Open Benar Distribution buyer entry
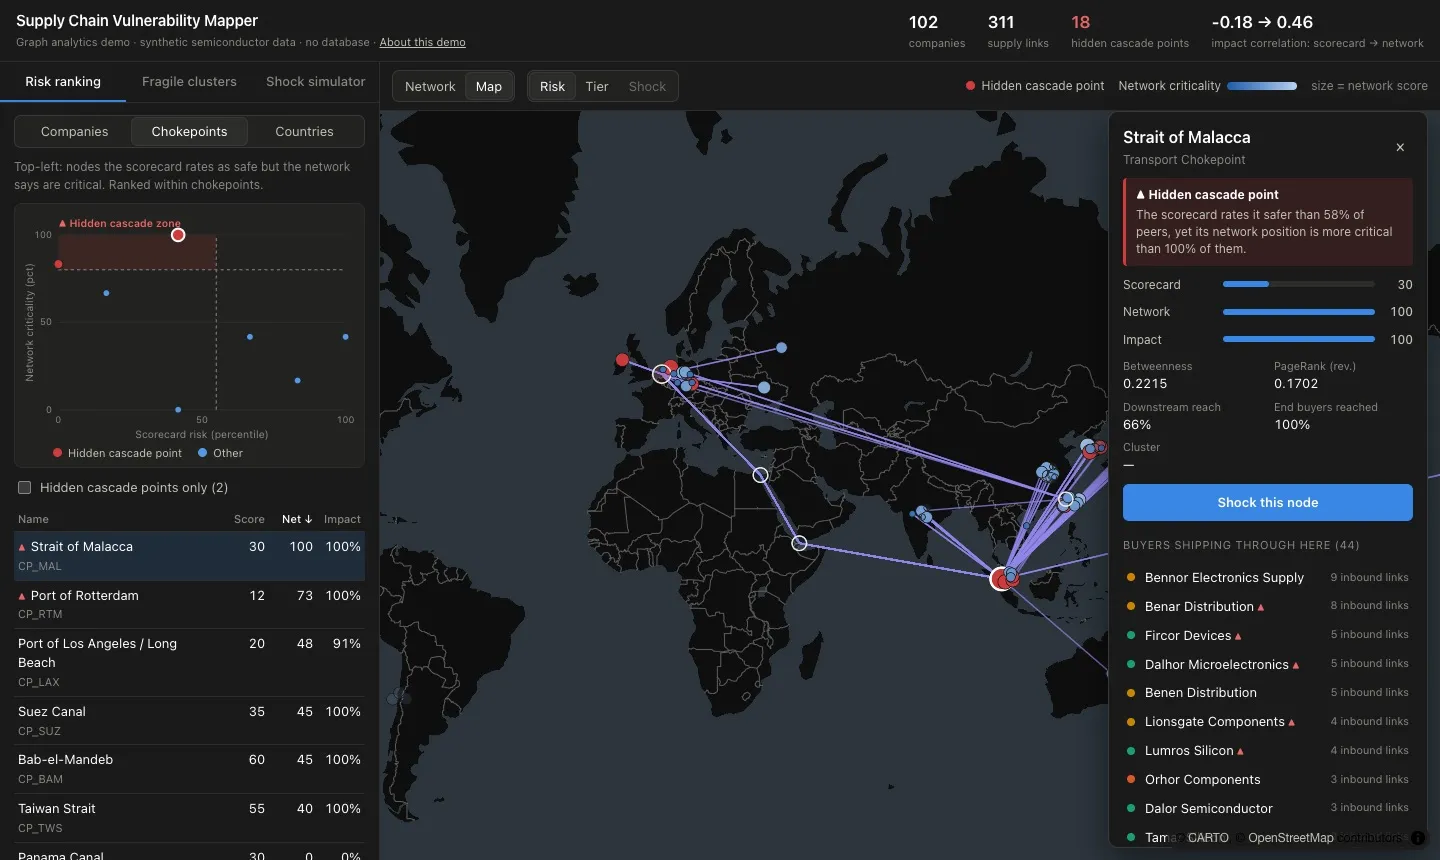Screen dimensions: 1440x860 (1267, 607)
